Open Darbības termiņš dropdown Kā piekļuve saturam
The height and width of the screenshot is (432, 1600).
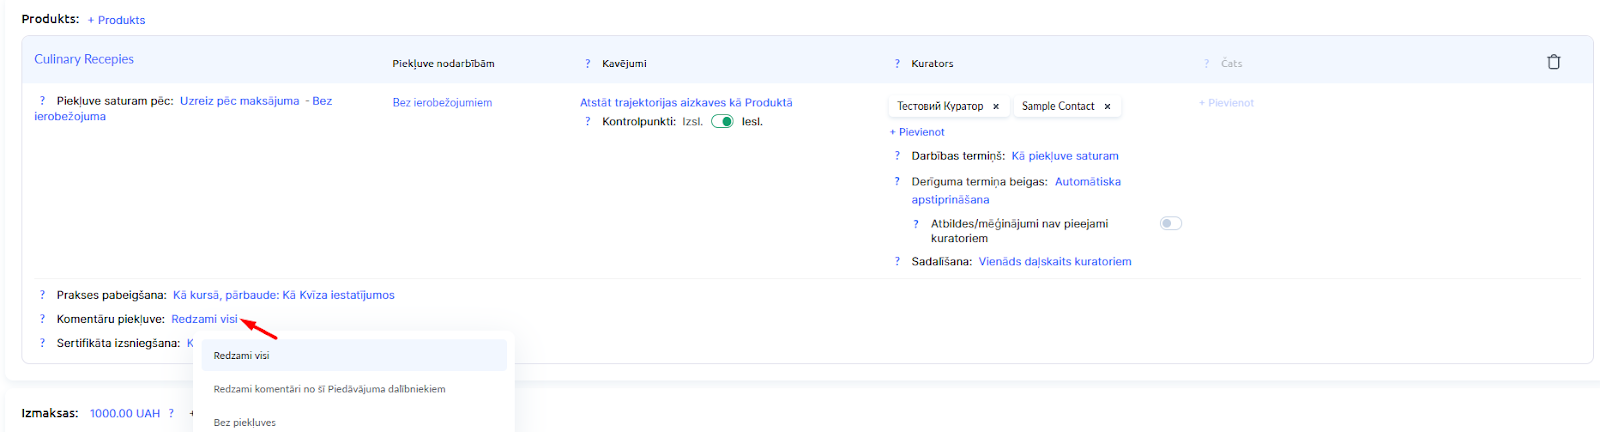pos(1064,156)
